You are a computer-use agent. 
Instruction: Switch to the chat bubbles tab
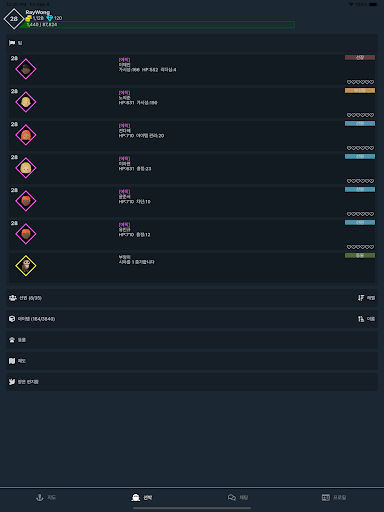point(238,497)
